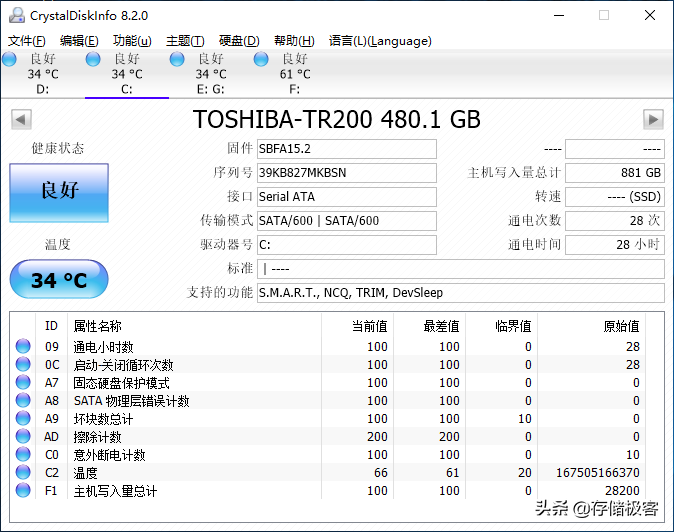674x532 pixels.
Task: Select the 通电小时数 attribute row name
Action: click(103, 347)
